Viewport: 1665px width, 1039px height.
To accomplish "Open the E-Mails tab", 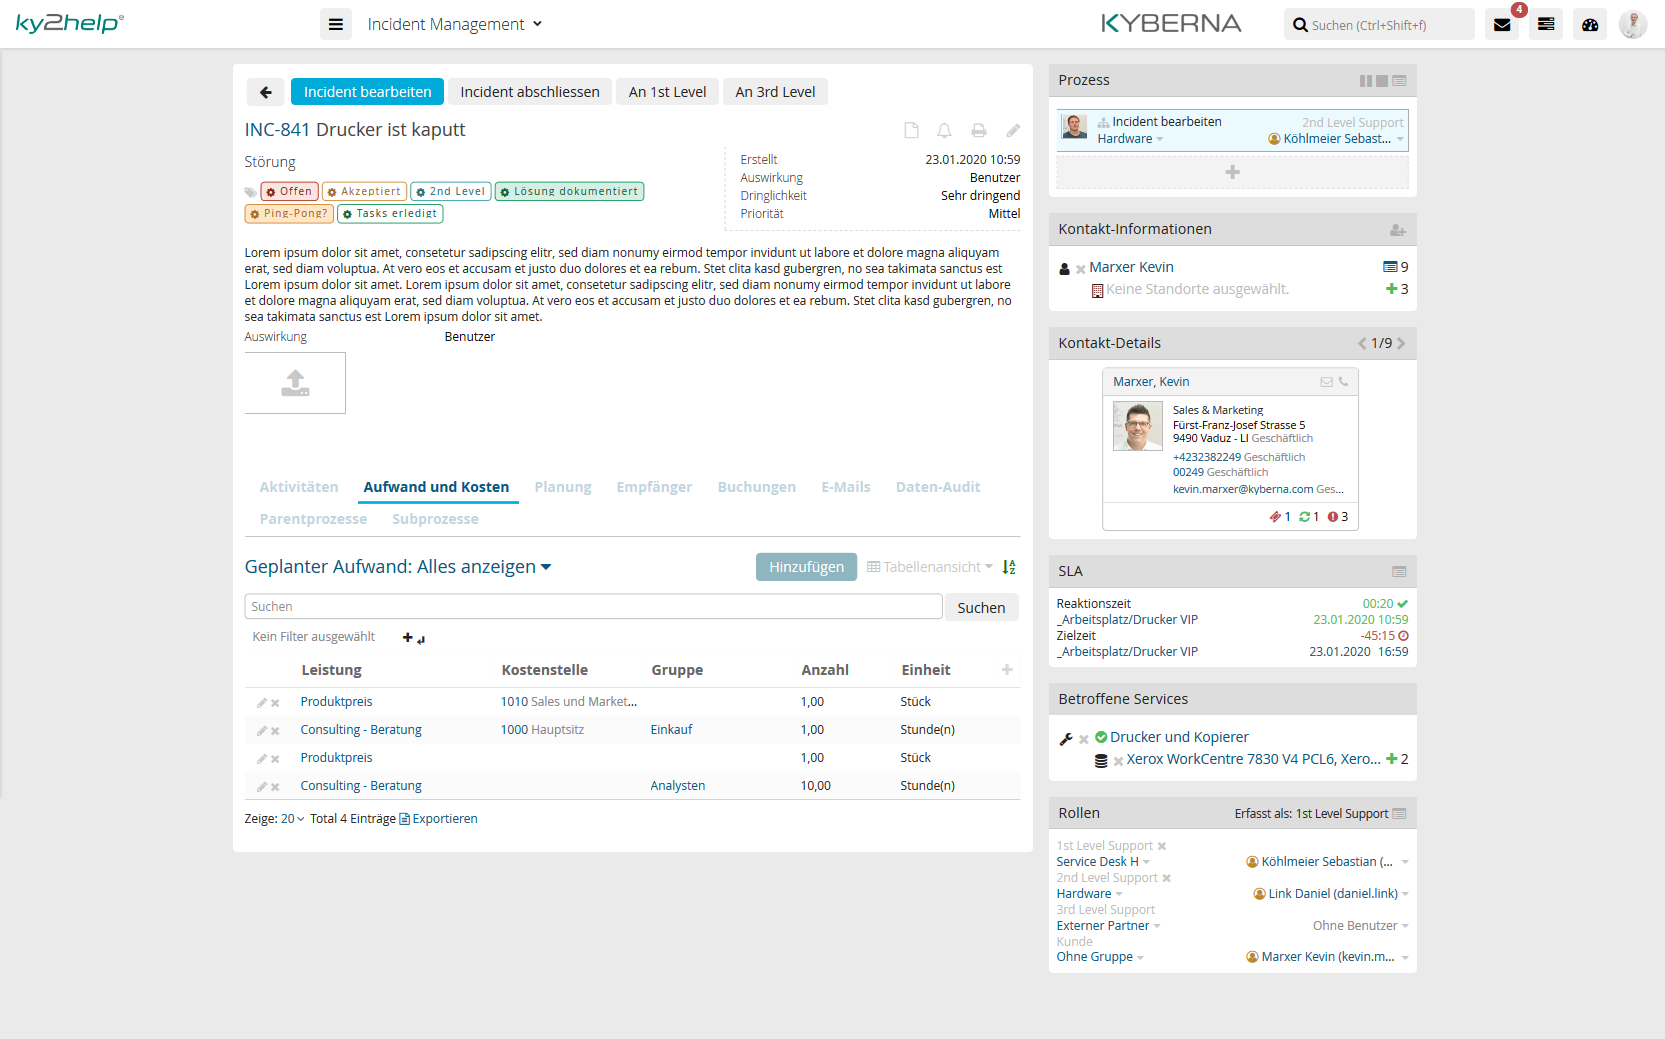I will click(x=845, y=487).
